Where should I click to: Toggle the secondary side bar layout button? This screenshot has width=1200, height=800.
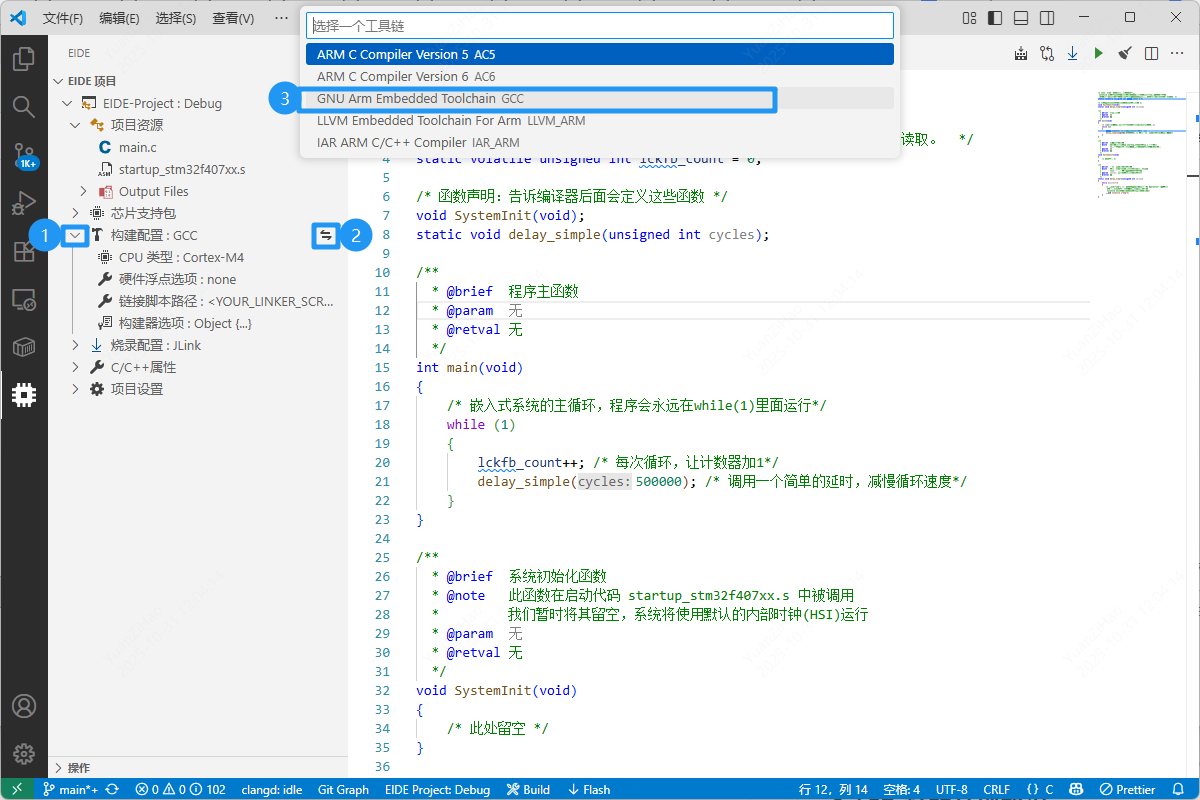(1047, 18)
